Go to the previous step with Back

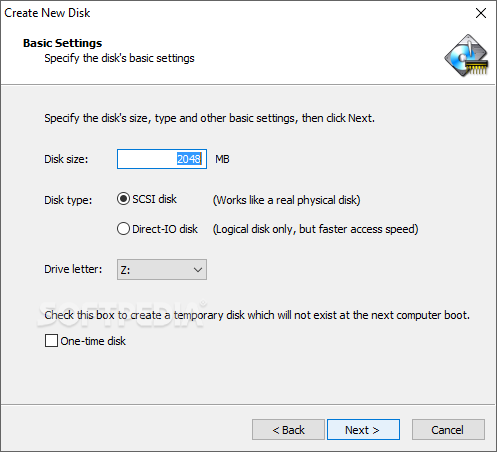(x=288, y=430)
